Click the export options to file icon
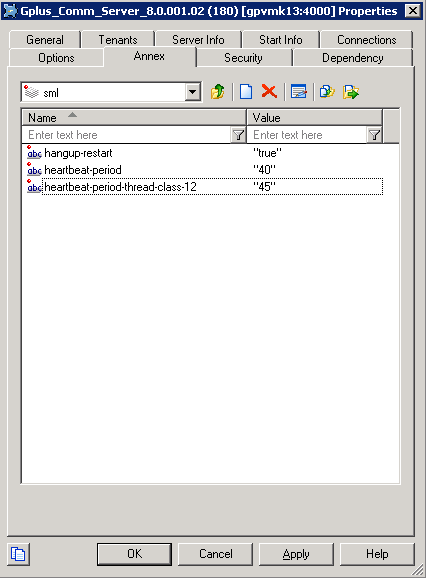Image resolution: width=426 pixels, height=578 pixels. tap(350, 92)
